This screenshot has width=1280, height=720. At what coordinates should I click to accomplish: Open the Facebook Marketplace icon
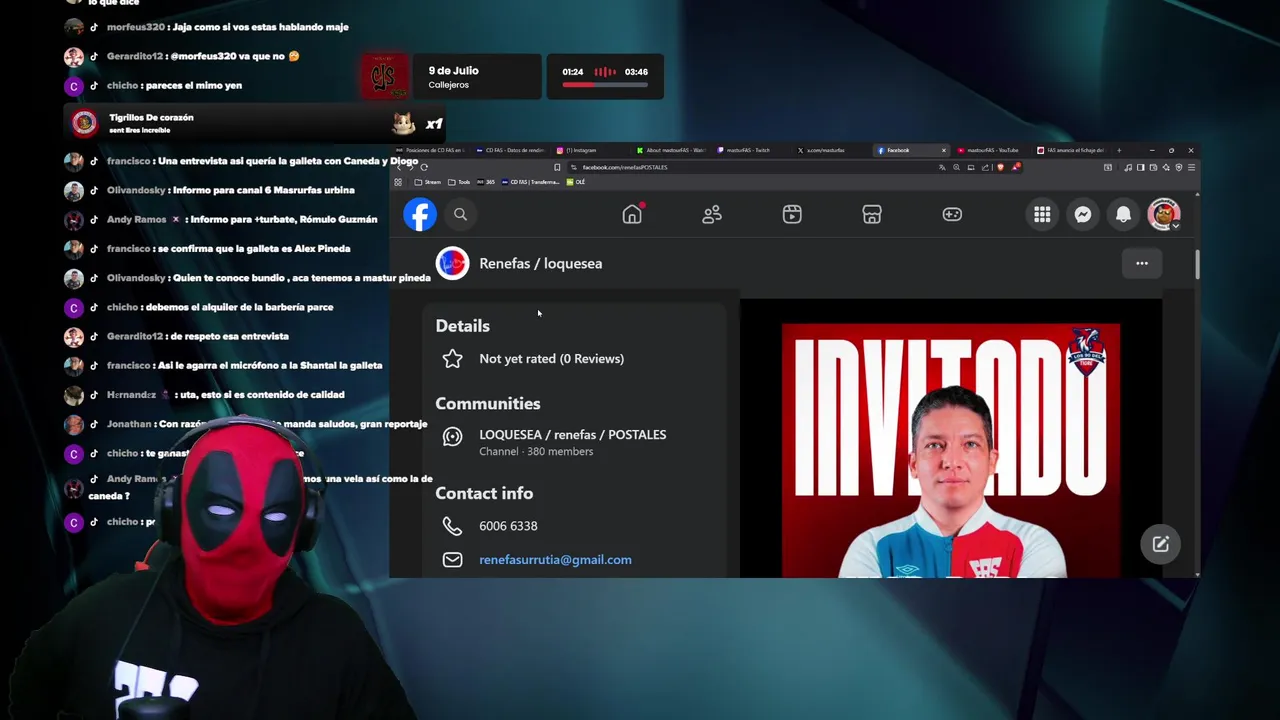pyautogui.click(x=872, y=214)
